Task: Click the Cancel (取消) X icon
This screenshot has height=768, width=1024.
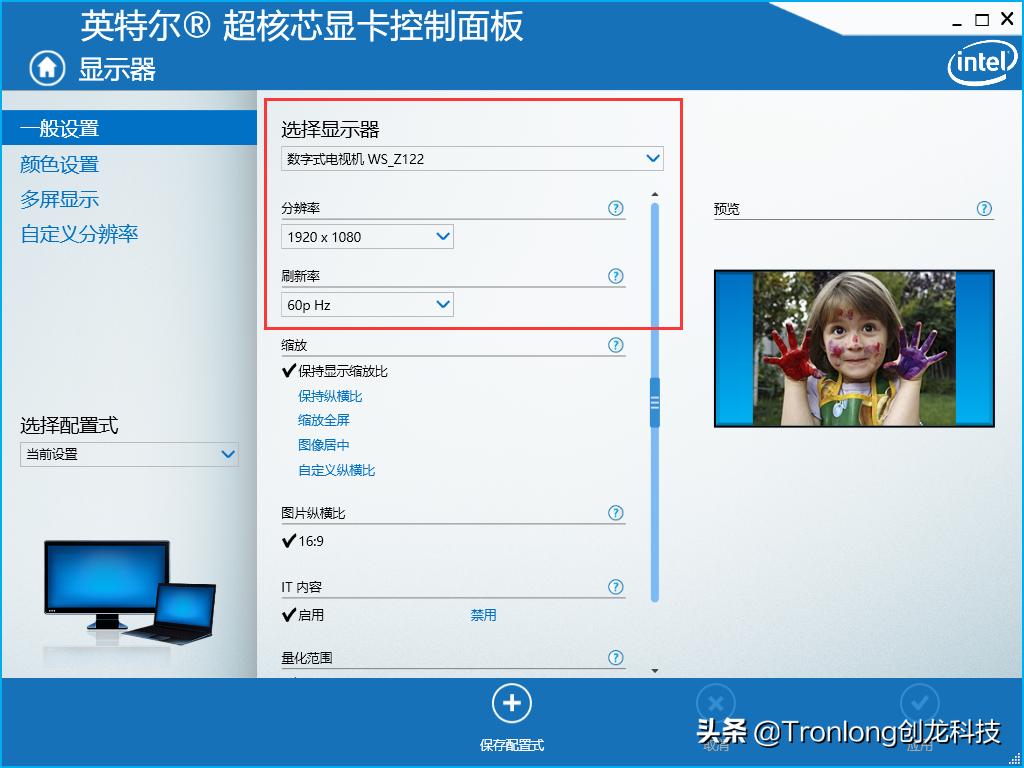Action: pyautogui.click(x=714, y=702)
